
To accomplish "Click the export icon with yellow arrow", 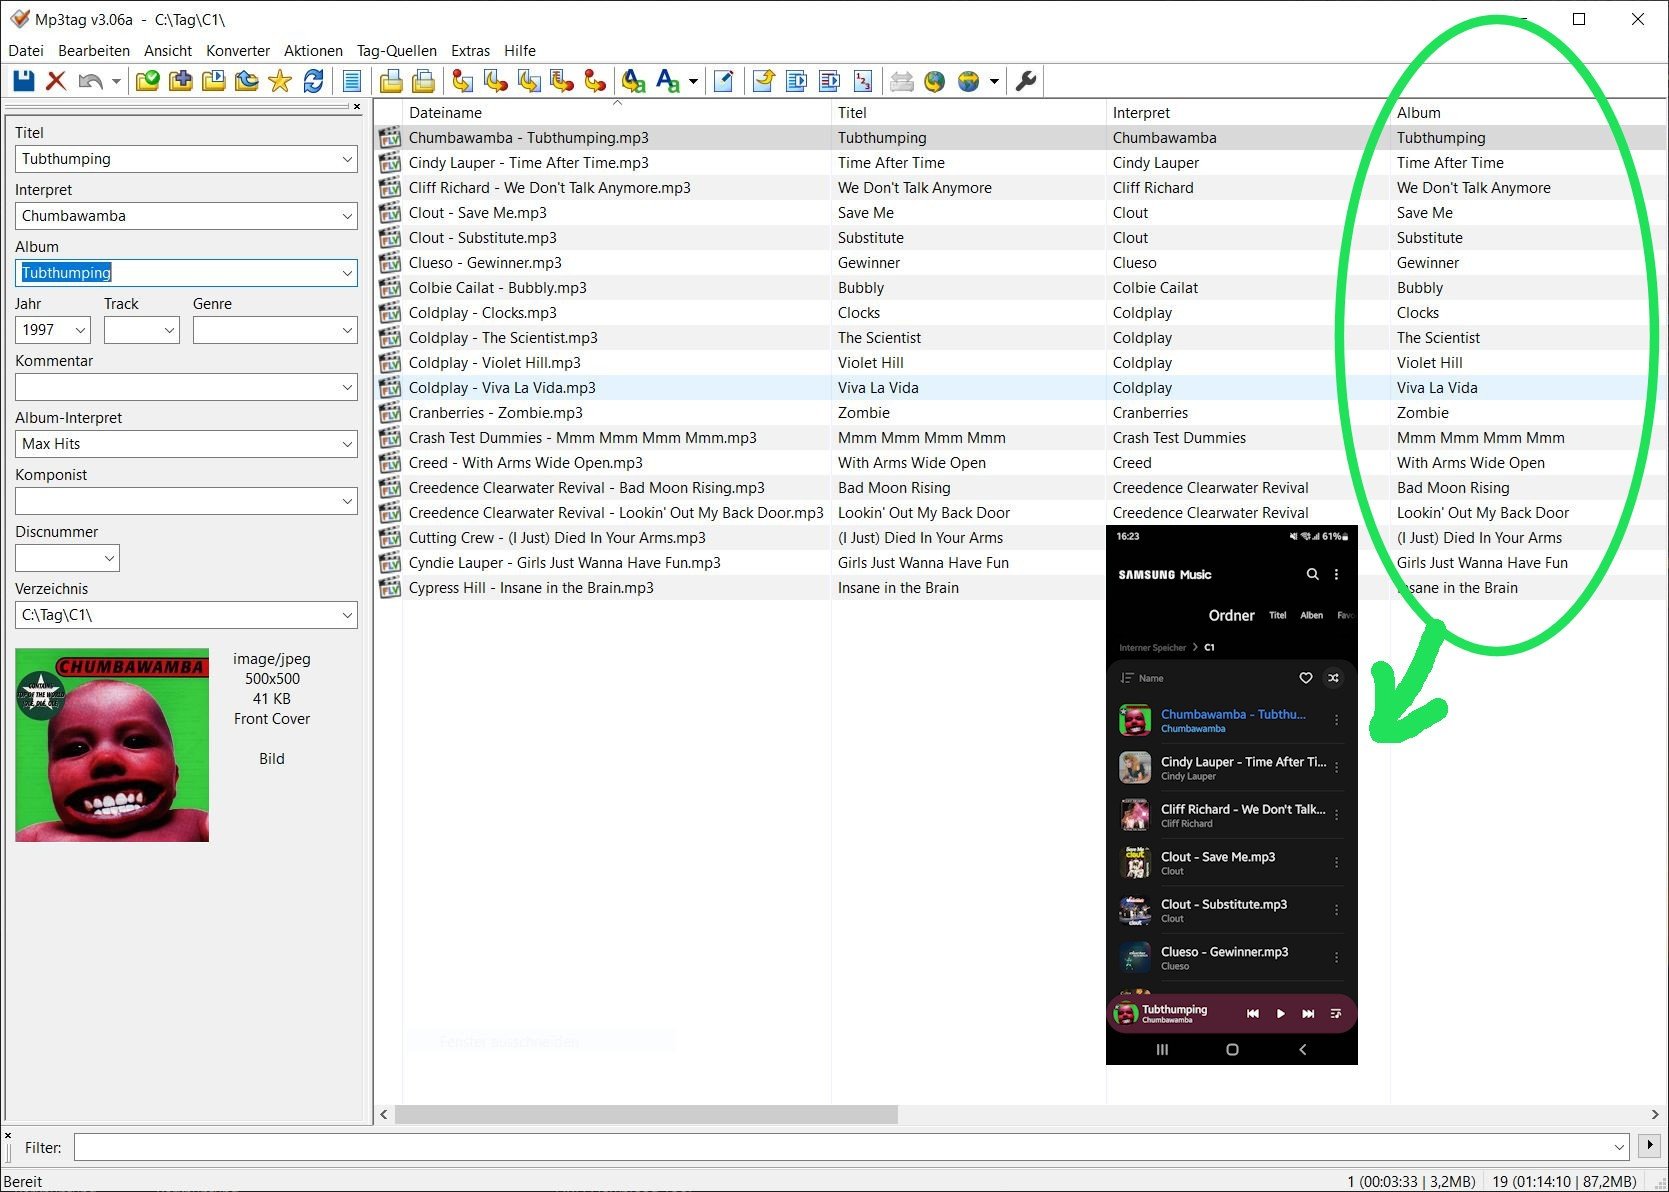I will tap(763, 81).
